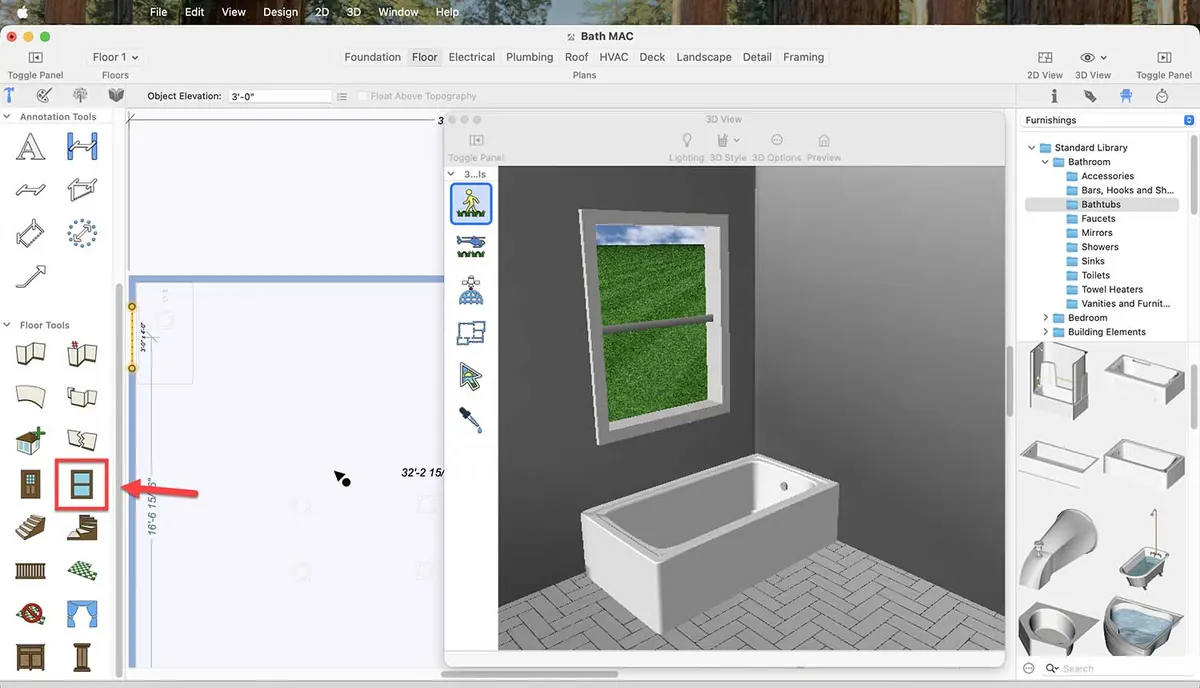Pick the eyedropper tool in 3D View
The image size is (1200, 688).
(470, 419)
